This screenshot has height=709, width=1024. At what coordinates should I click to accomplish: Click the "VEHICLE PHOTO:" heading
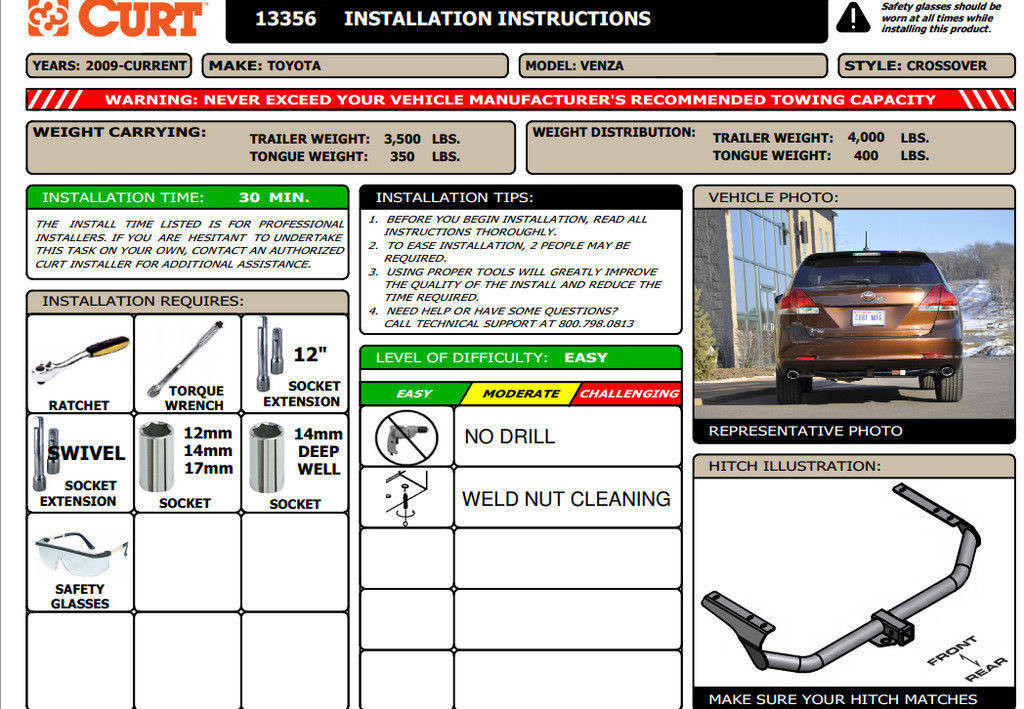pos(773,197)
